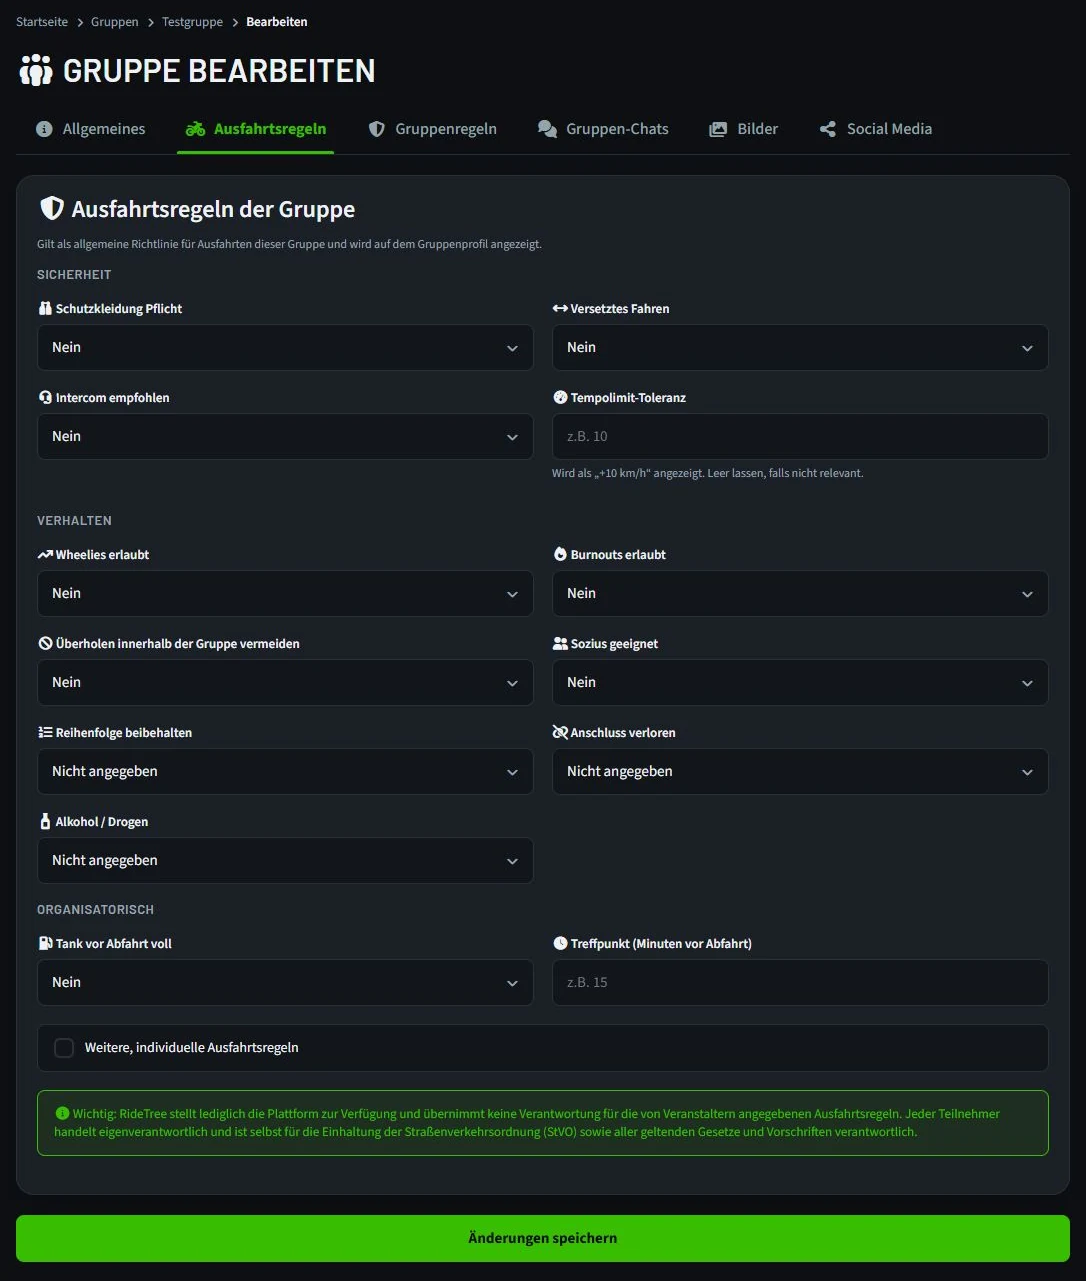Click the clock icon beside Treffpunkt label
1086x1281 pixels.
(560, 944)
